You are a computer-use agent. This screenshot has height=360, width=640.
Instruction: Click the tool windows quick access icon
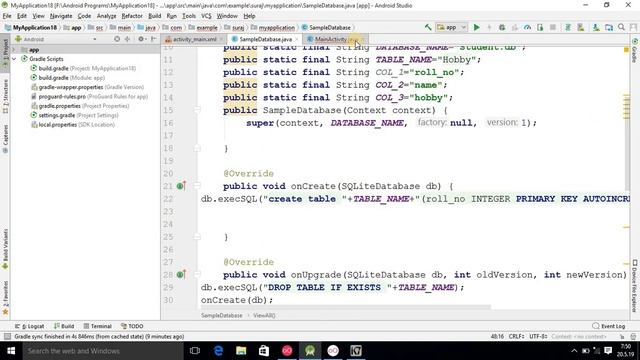click(7, 336)
